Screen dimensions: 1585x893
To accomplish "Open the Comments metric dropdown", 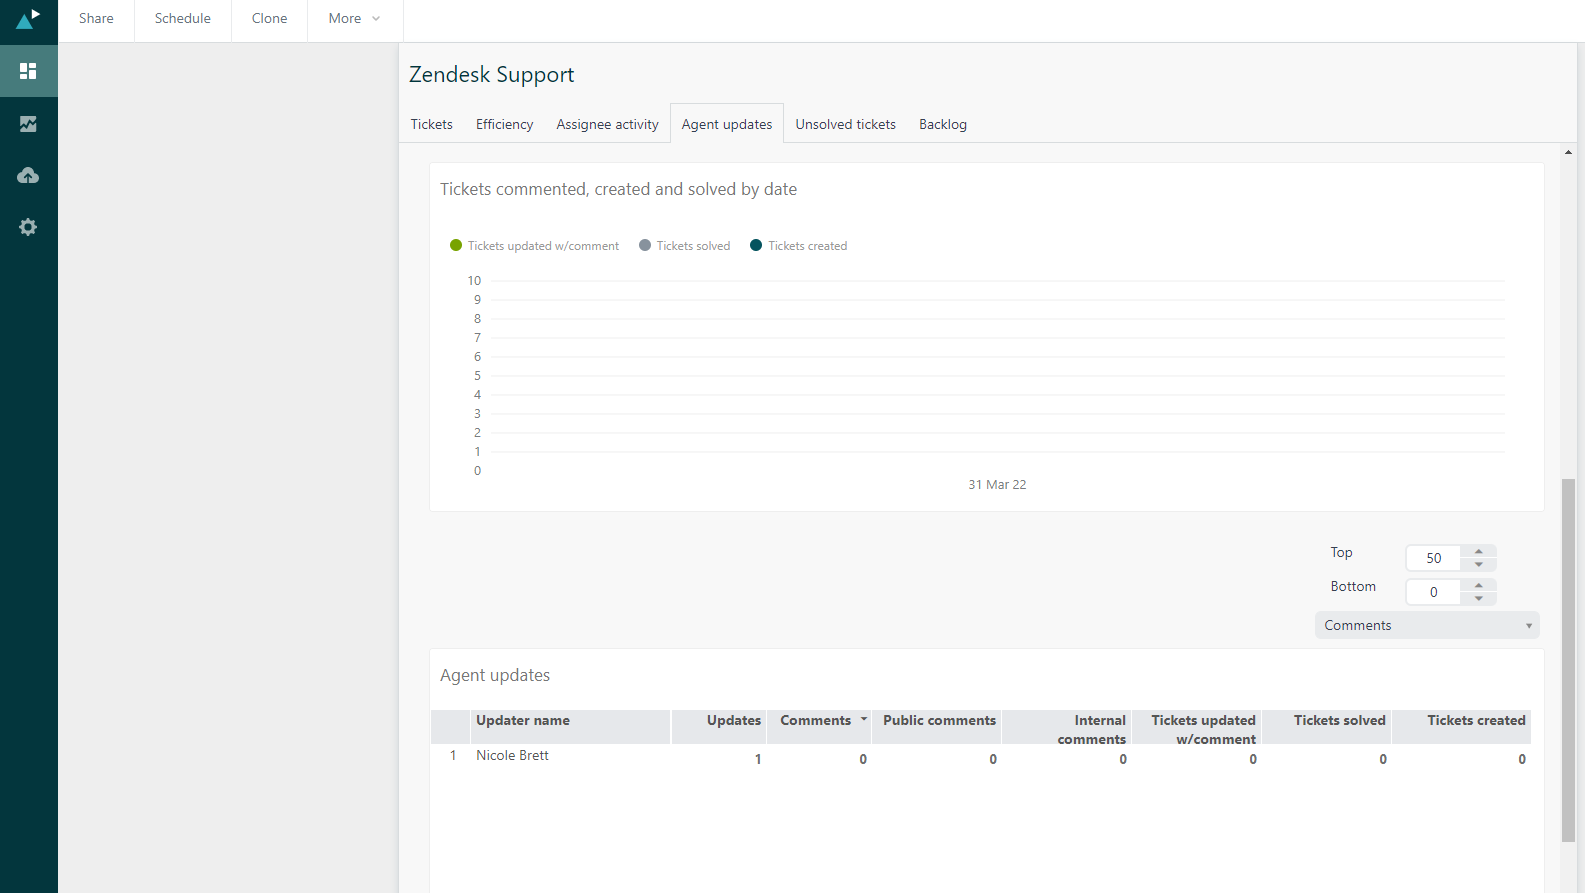I will pos(1427,625).
